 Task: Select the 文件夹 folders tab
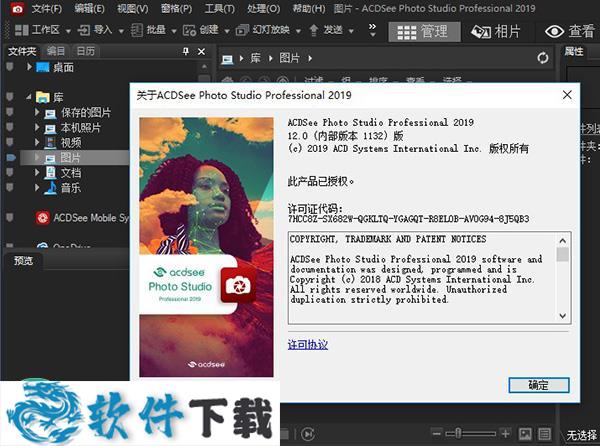point(22,51)
